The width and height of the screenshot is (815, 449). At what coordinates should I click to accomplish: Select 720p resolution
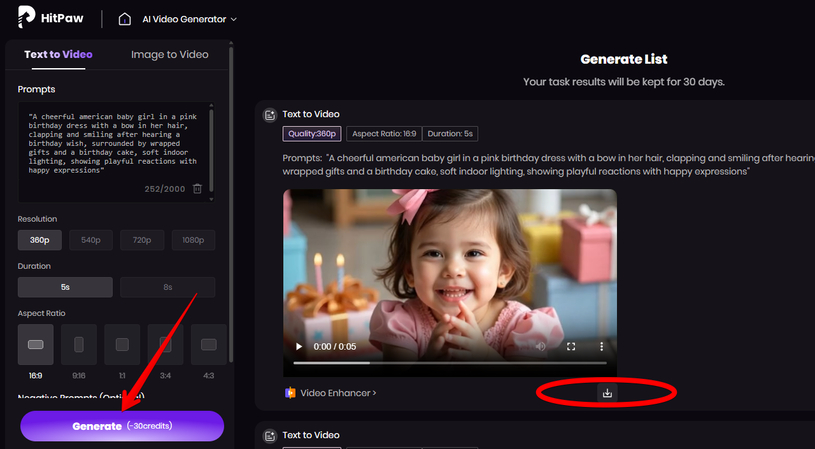coord(142,240)
